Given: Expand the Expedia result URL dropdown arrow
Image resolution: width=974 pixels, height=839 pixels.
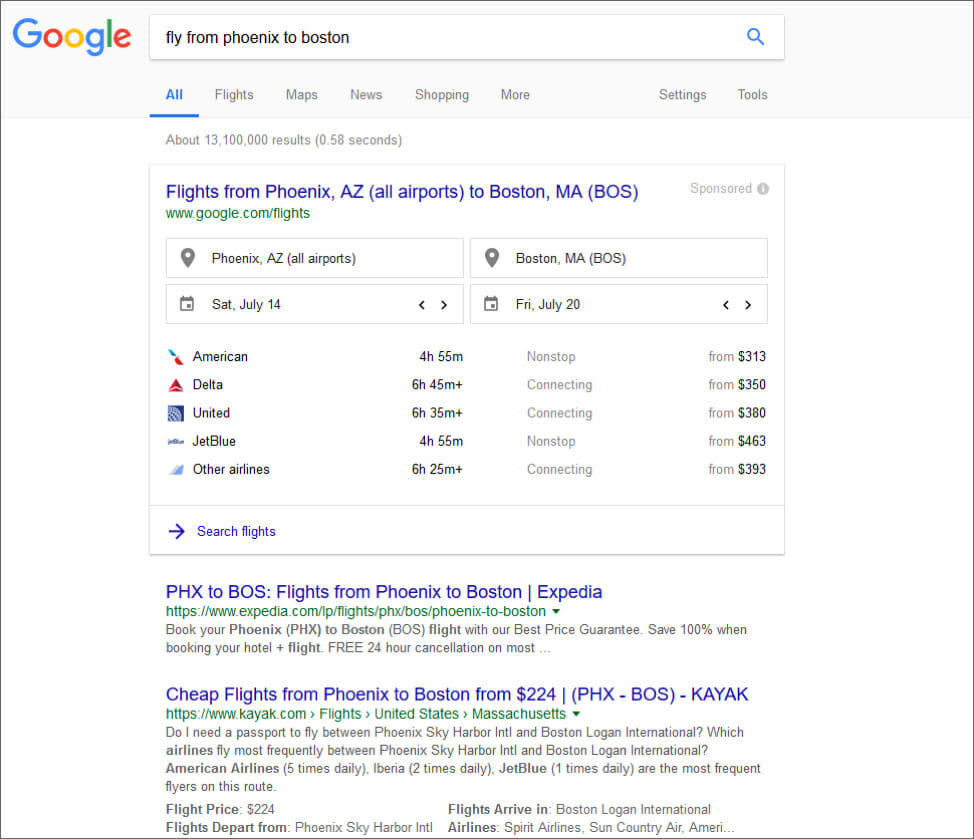Looking at the screenshot, I should click(x=556, y=612).
